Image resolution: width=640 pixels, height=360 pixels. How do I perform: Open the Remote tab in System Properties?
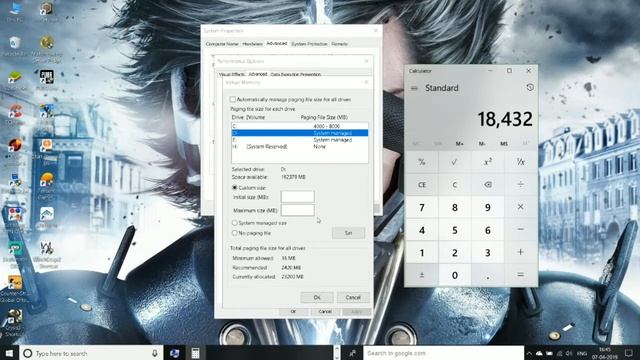340,44
